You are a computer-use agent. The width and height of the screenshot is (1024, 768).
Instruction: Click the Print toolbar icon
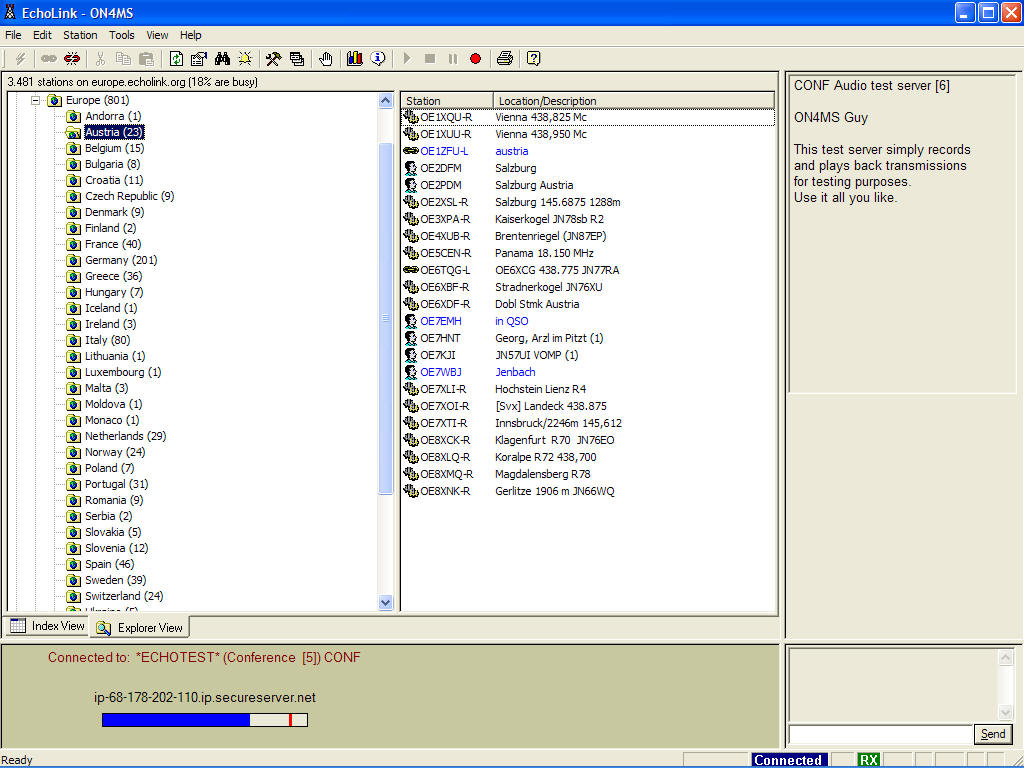point(504,59)
